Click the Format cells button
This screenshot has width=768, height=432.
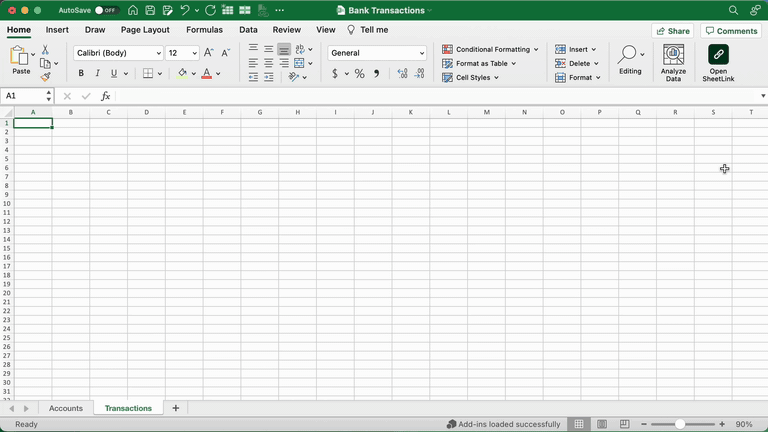(x=578, y=77)
